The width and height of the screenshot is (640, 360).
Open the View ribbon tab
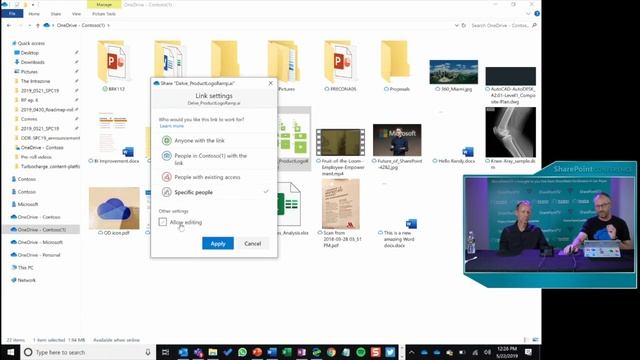(76, 13)
